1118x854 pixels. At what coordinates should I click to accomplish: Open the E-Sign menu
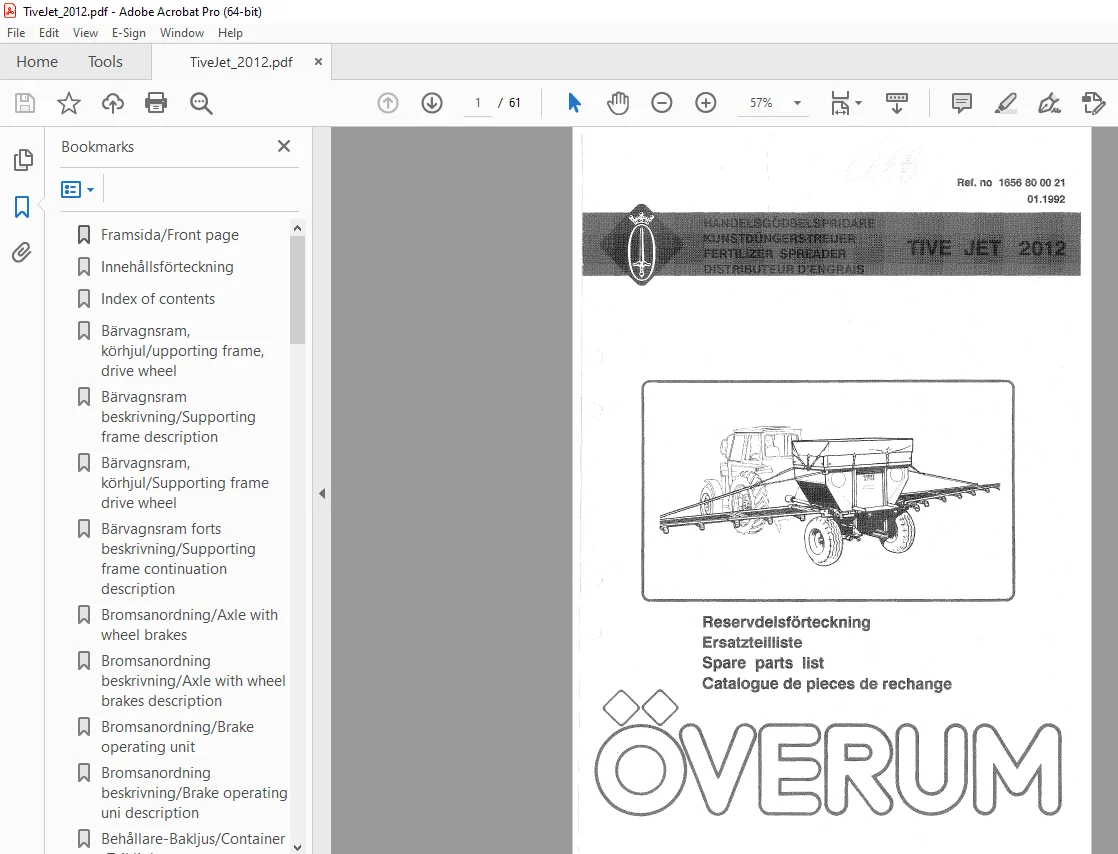tap(128, 33)
